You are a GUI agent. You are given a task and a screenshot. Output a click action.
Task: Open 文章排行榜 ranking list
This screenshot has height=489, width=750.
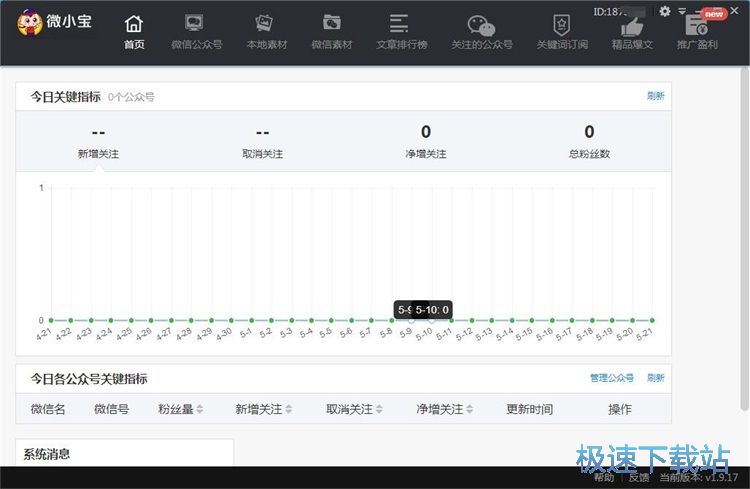point(401,33)
